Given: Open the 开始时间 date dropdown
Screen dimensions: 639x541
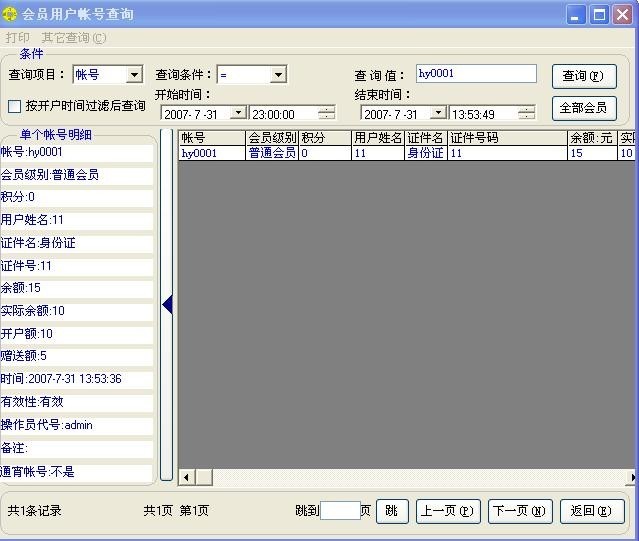Looking at the screenshot, I should (x=238, y=112).
